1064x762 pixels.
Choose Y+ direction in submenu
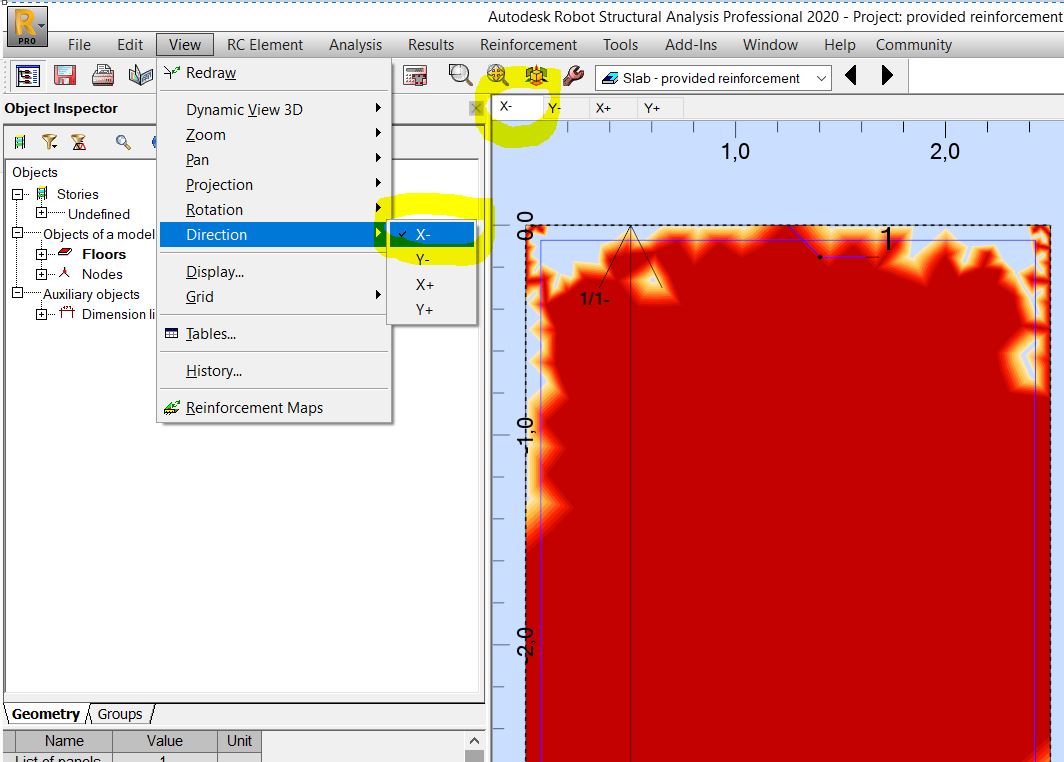(432, 309)
